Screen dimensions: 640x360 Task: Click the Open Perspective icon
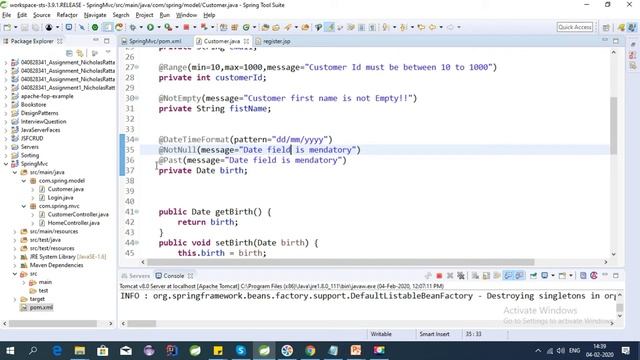click(606, 27)
